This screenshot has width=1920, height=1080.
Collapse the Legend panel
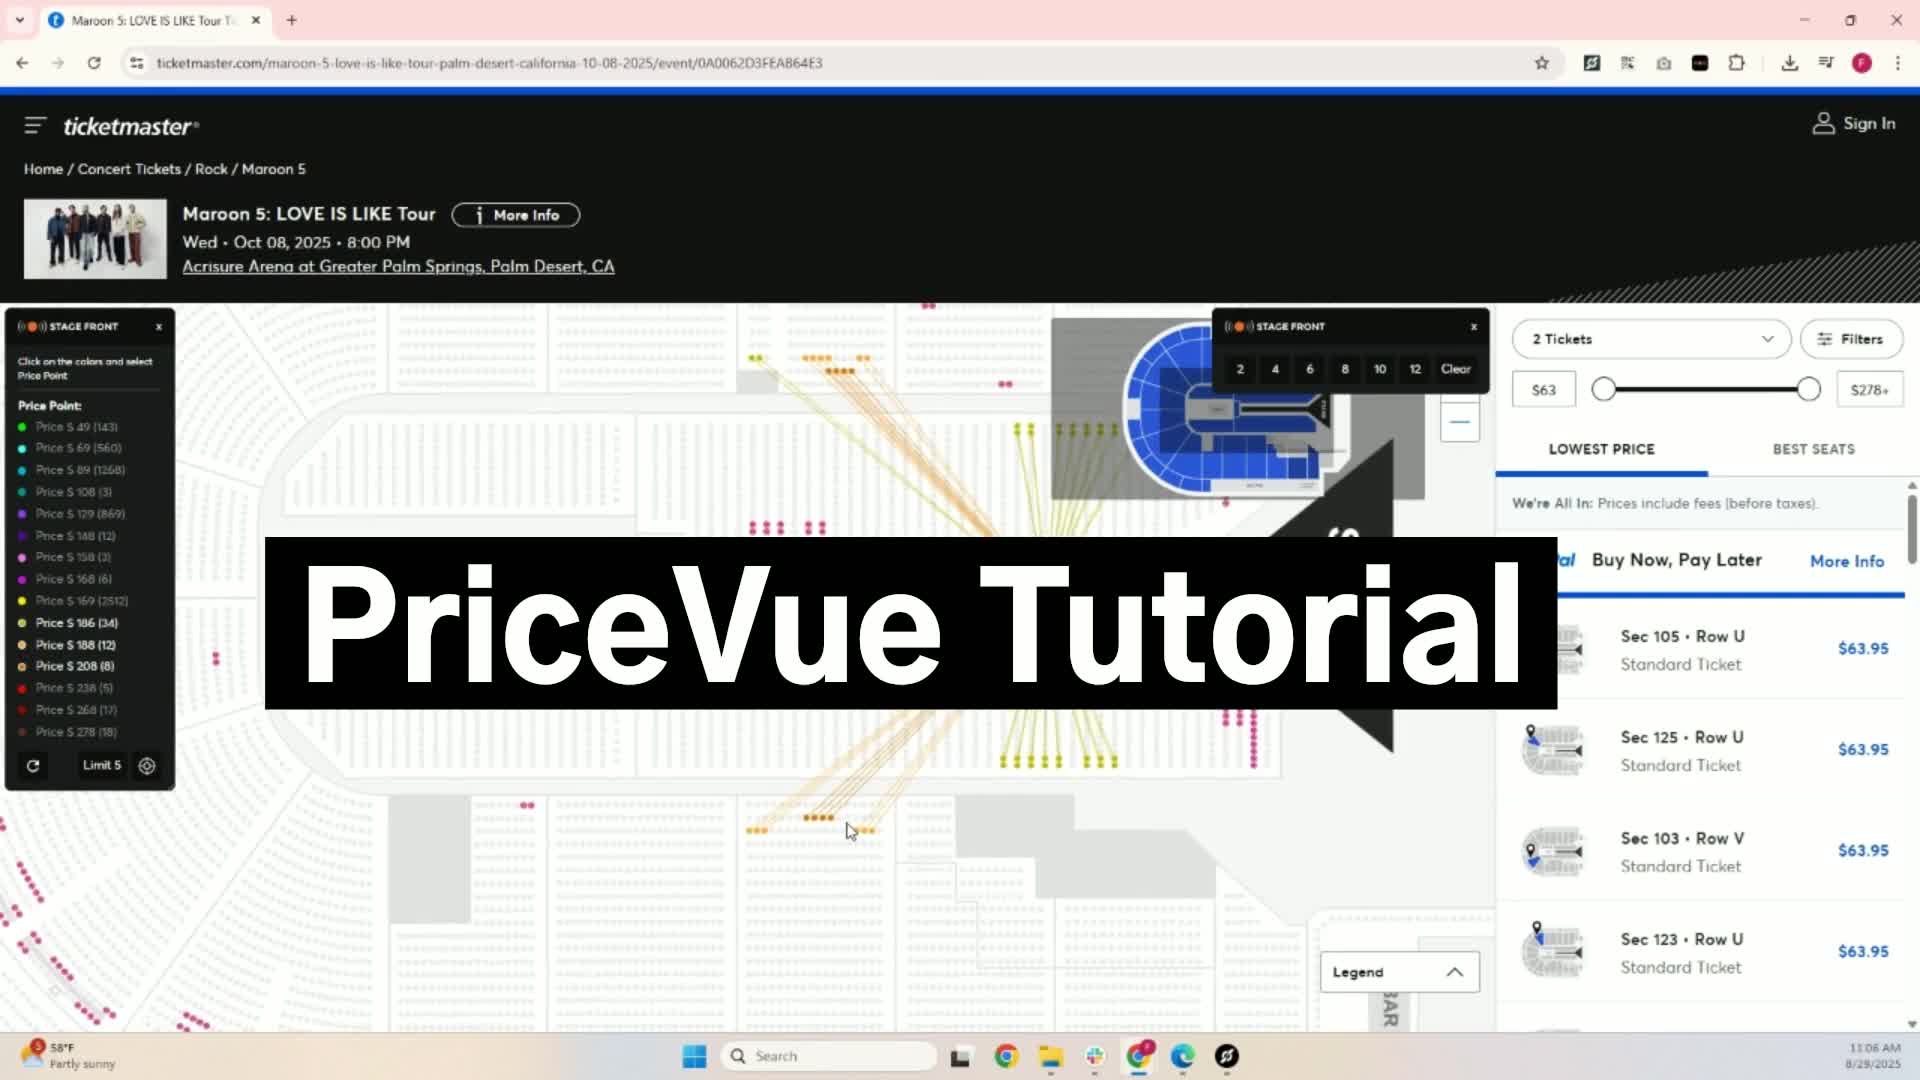click(1399, 972)
